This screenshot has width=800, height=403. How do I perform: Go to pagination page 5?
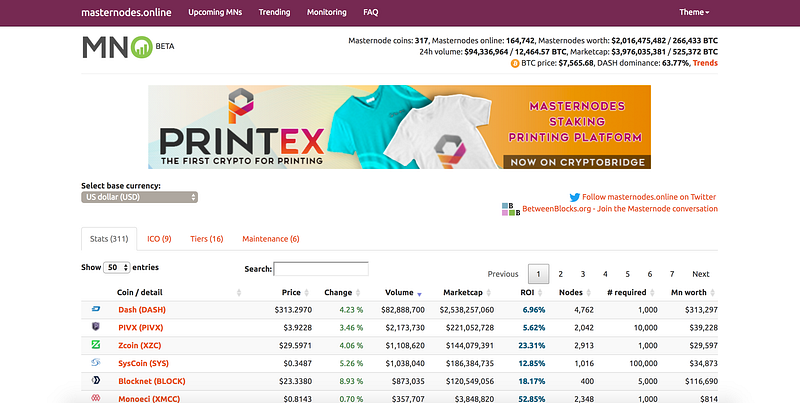click(628, 274)
